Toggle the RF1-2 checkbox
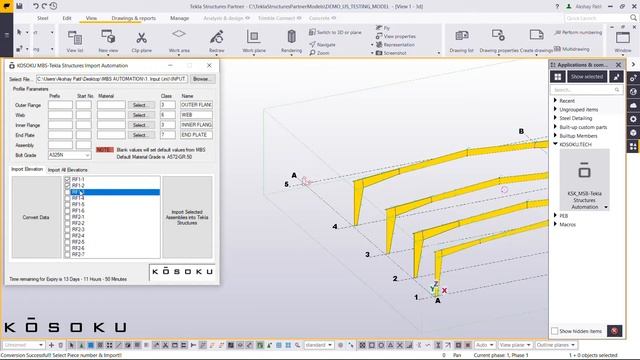The height and width of the screenshot is (360, 640). (x=67, y=185)
